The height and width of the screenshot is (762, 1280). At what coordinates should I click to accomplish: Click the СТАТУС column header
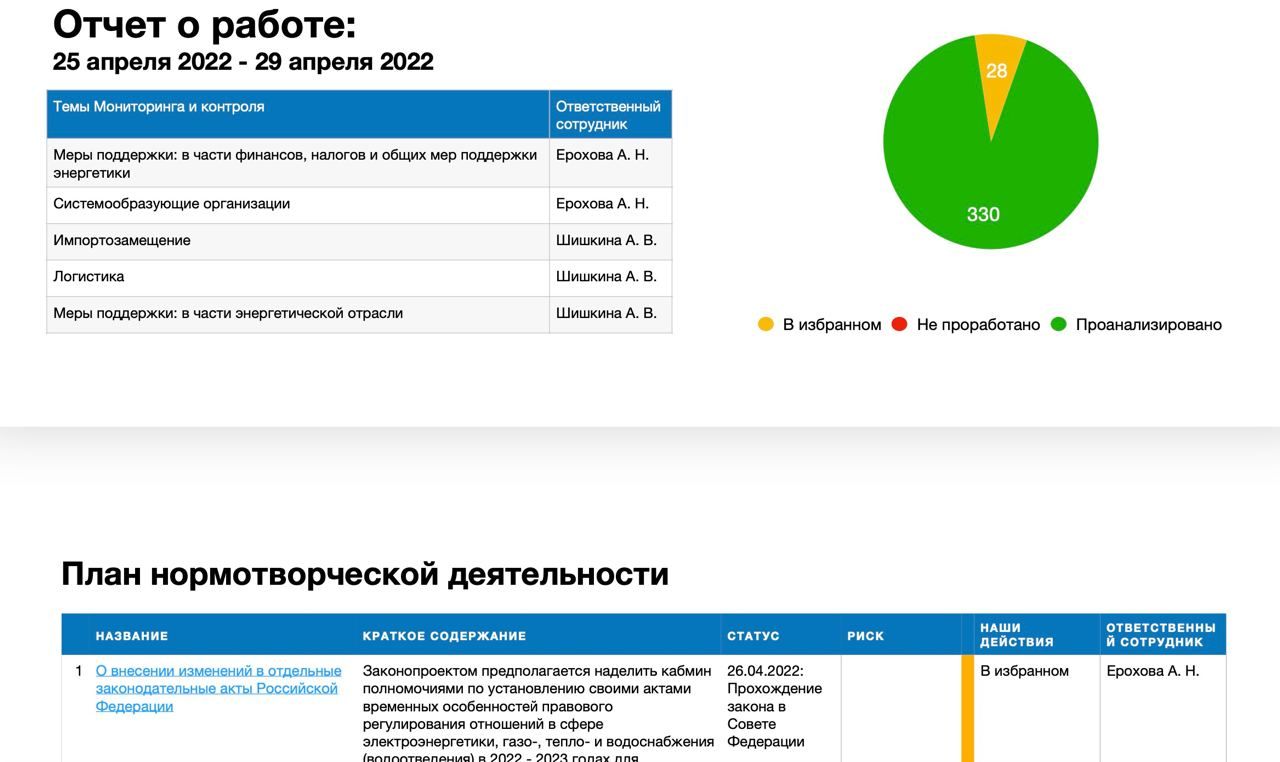click(753, 636)
